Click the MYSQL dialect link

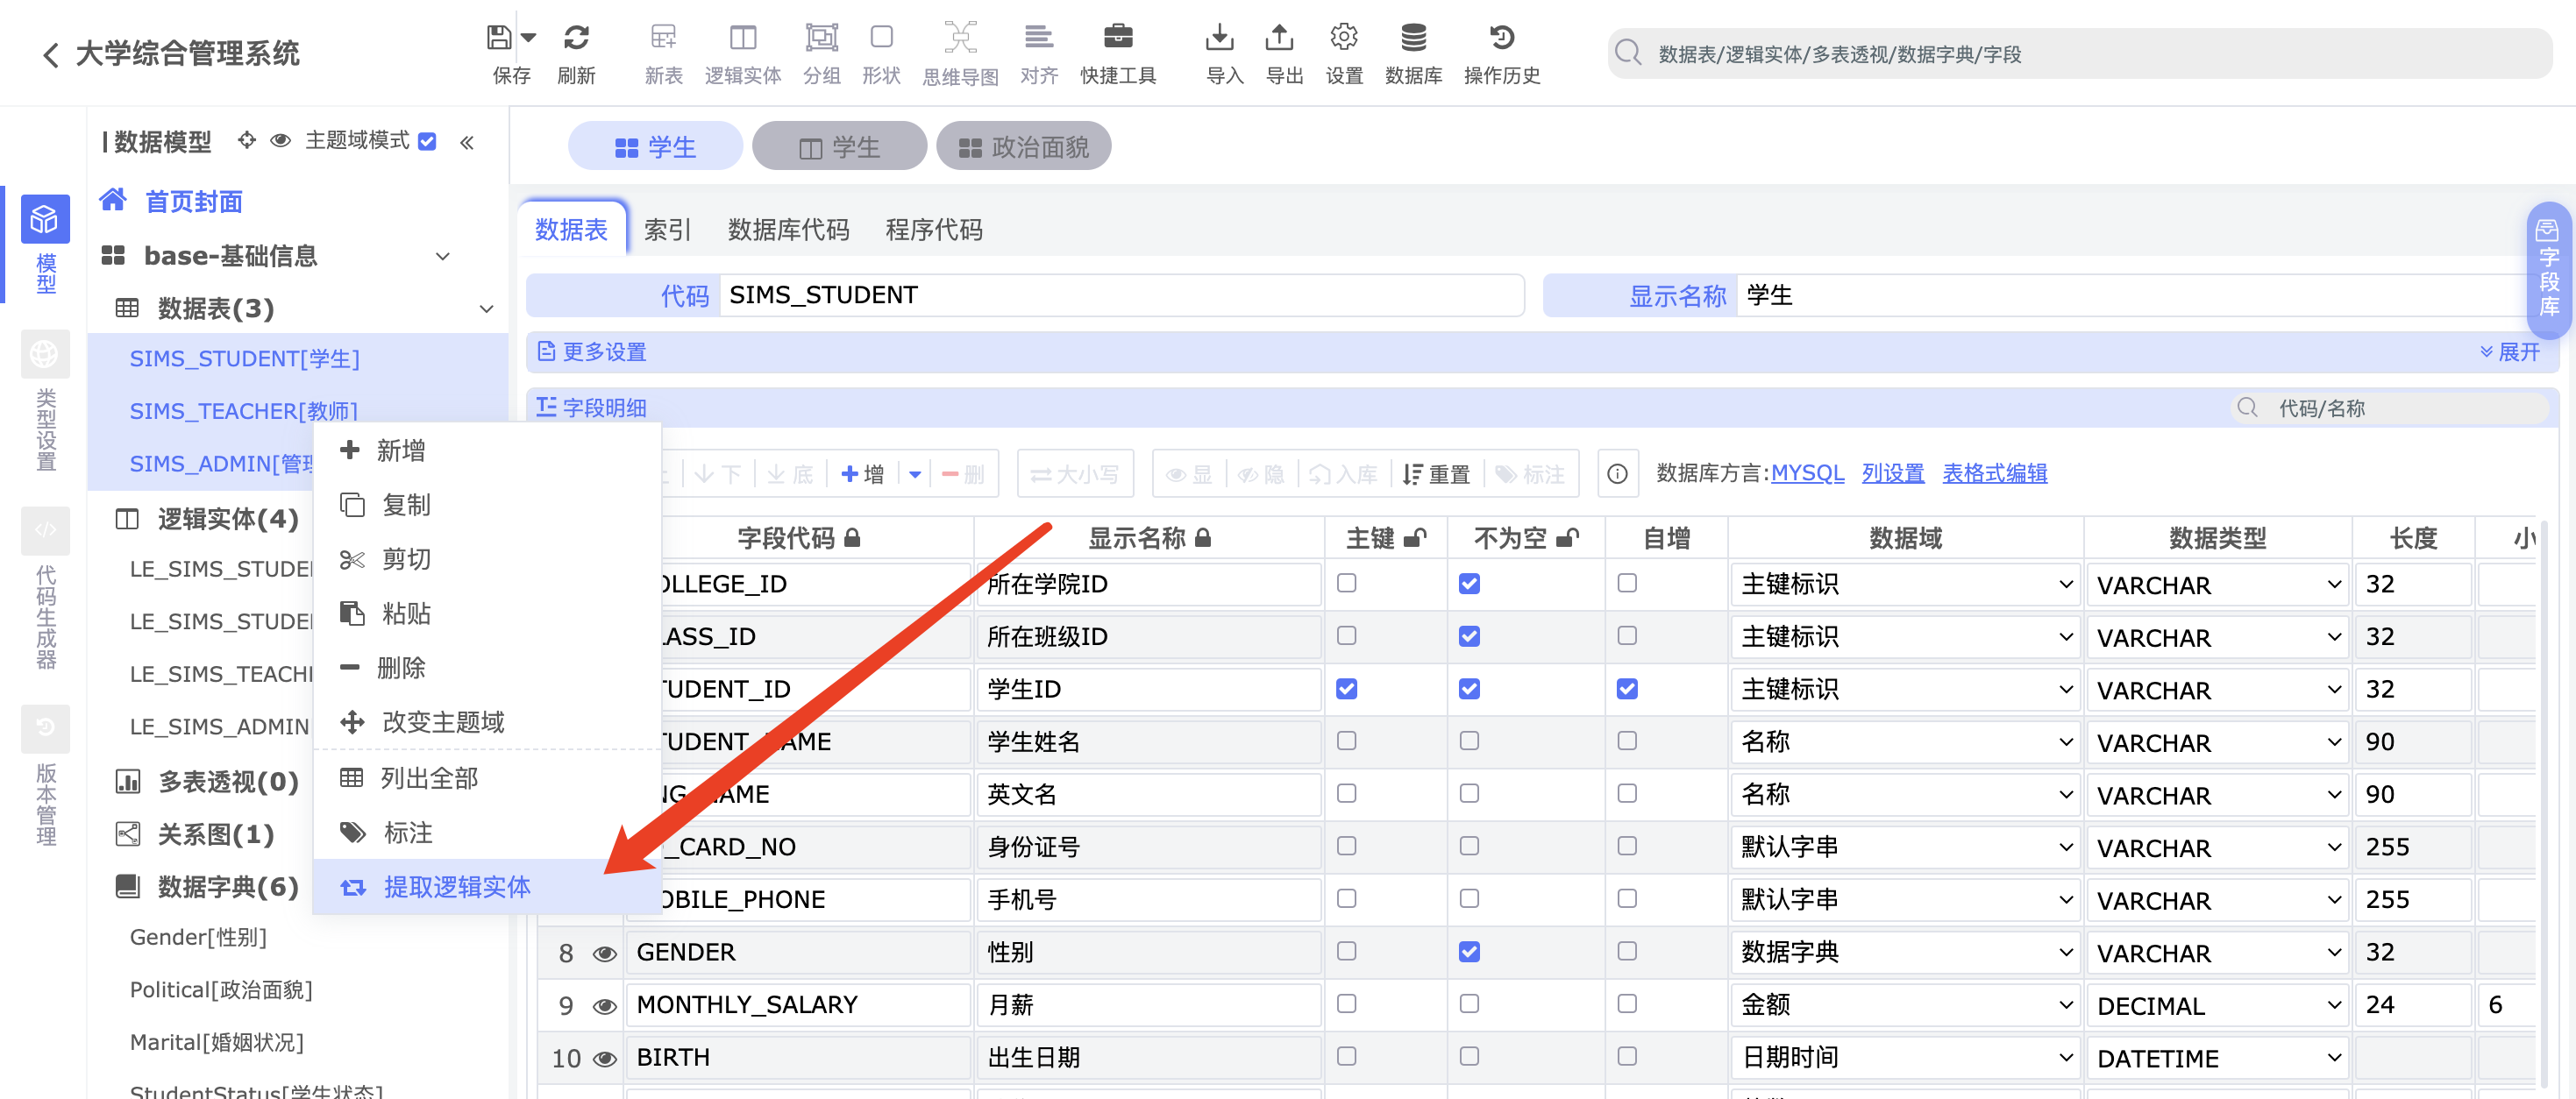1807,473
